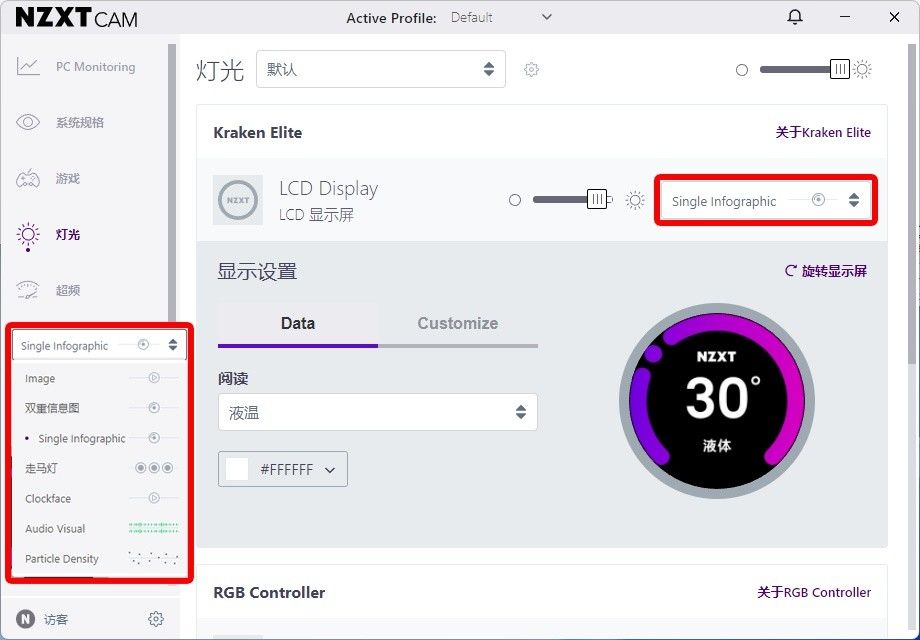Click the LCD minimum brightness circle icon
The width and height of the screenshot is (920, 640).
tap(515, 201)
